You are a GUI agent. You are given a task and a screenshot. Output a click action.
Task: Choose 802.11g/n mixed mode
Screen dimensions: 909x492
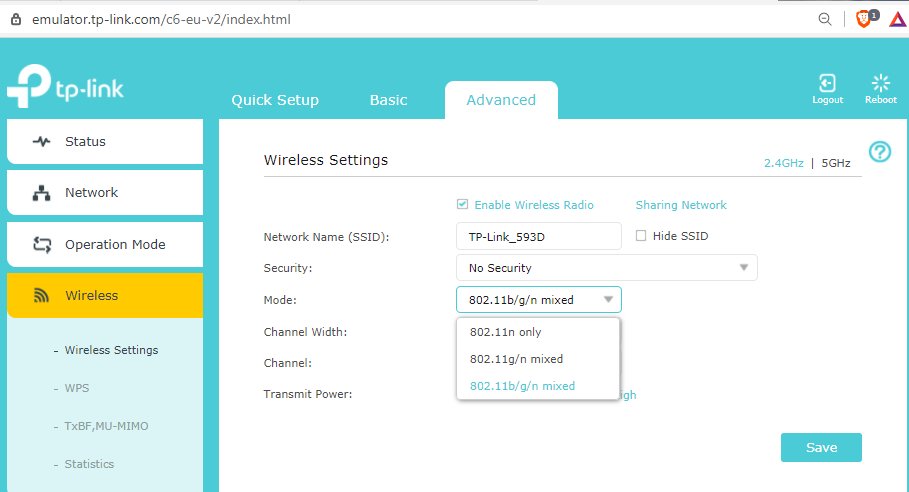point(516,359)
